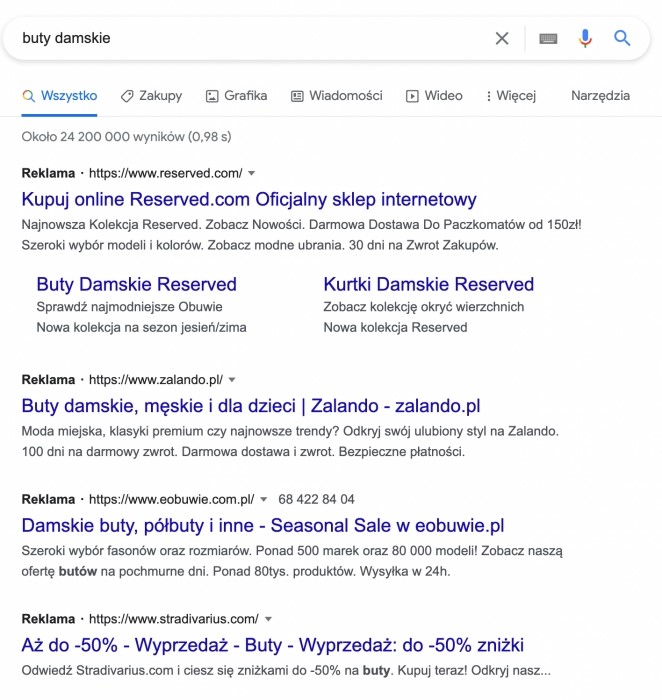Open the Wiadomości news tab
Viewport: 662px width, 700px height.
click(337, 96)
